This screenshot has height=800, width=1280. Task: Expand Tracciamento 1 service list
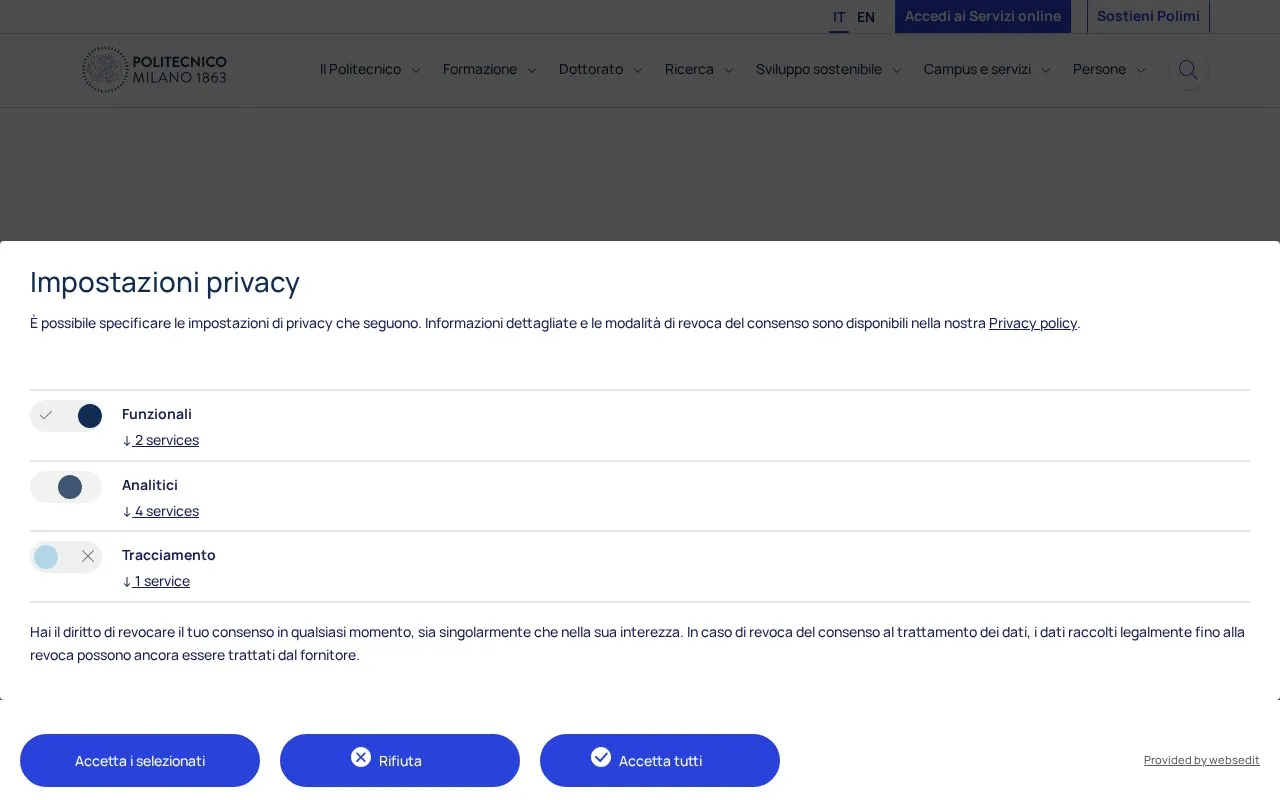pyautogui.click(x=156, y=581)
